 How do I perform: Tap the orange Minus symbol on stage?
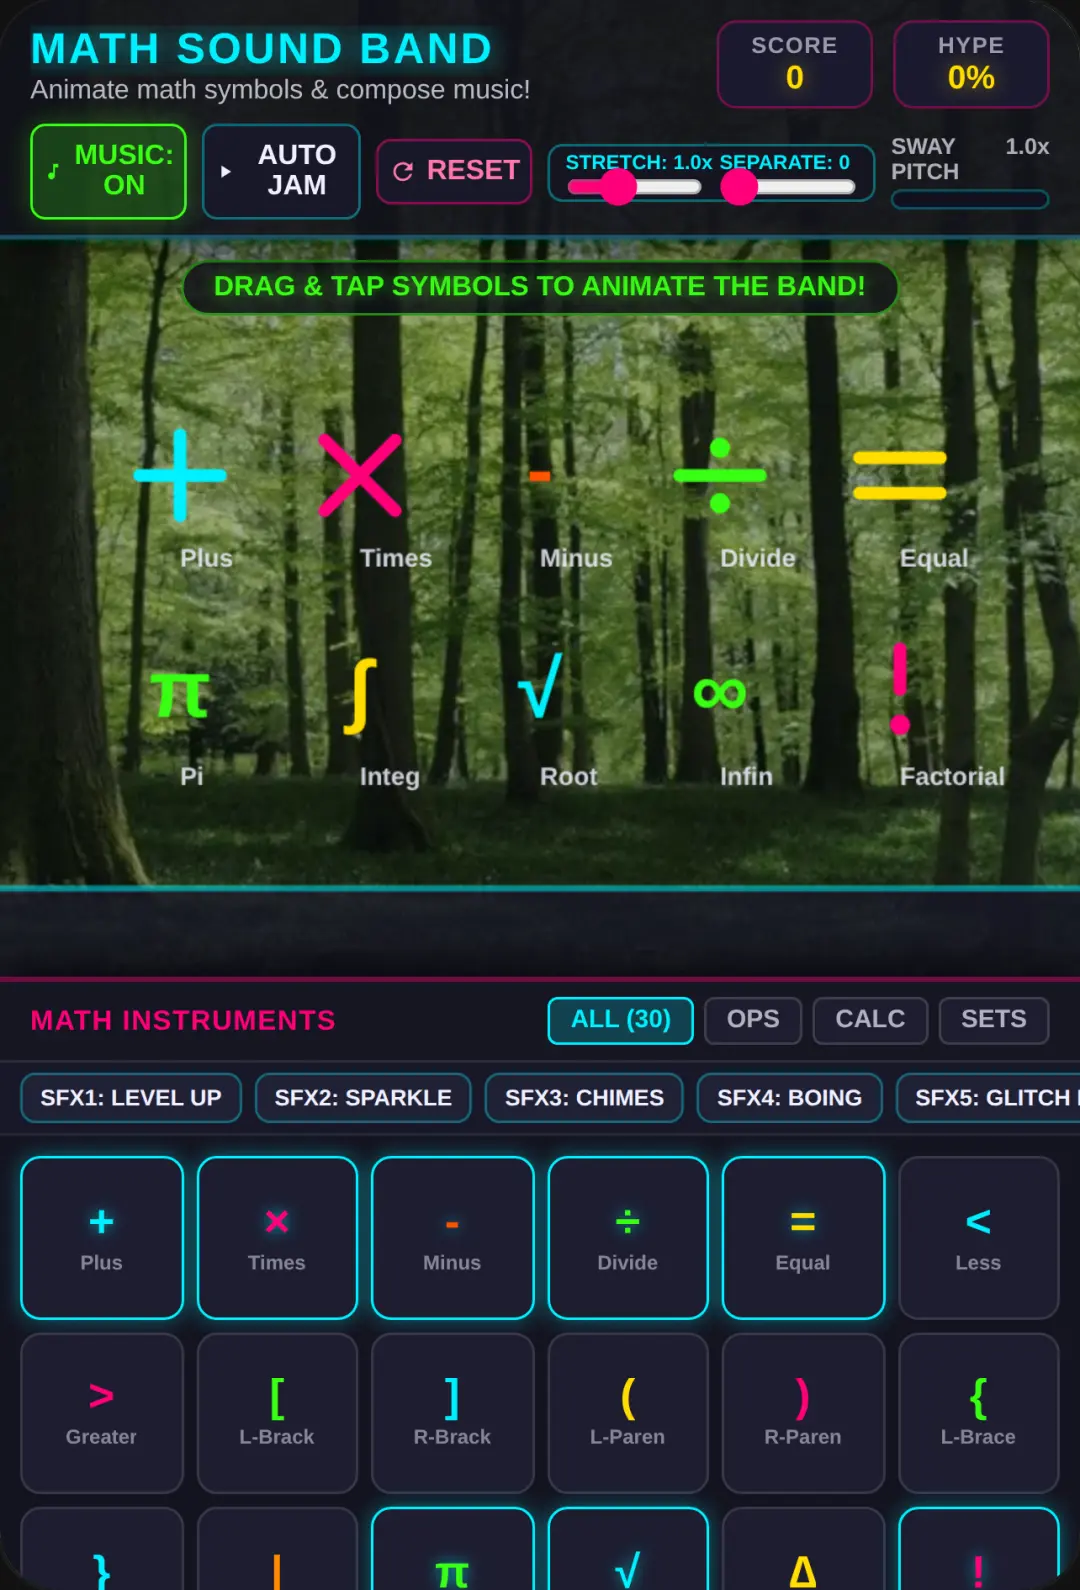click(x=540, y=476)
